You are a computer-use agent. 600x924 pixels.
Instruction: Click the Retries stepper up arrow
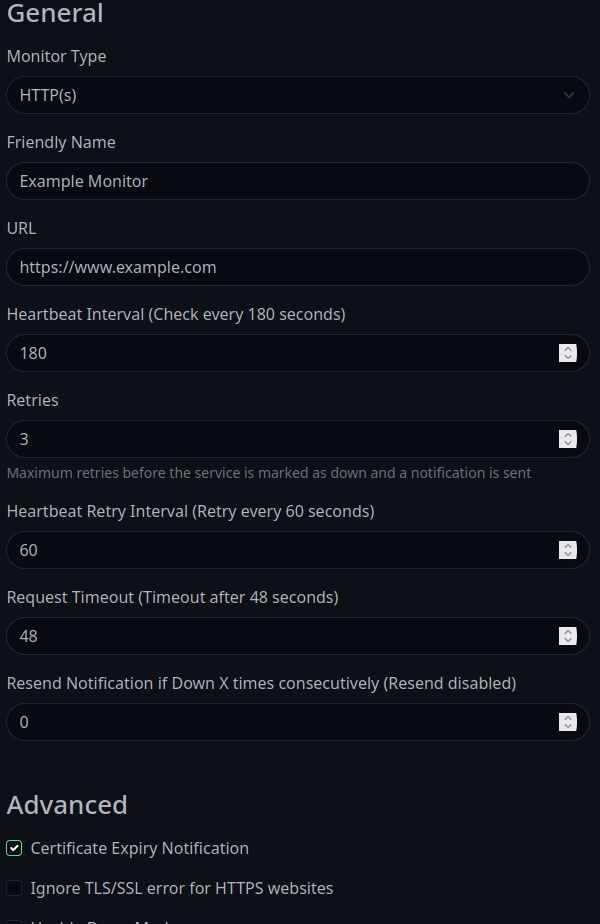click(x=568, y=434)
